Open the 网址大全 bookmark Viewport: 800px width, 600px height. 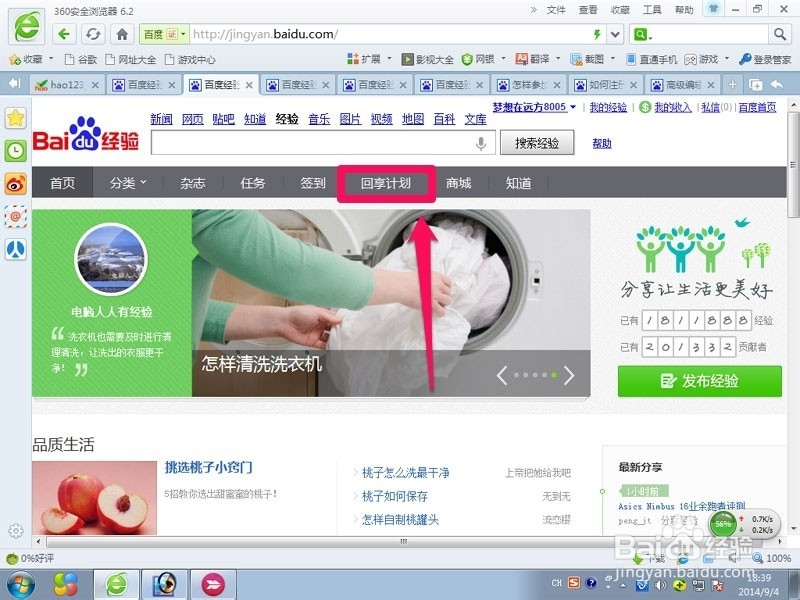(131, 59)
